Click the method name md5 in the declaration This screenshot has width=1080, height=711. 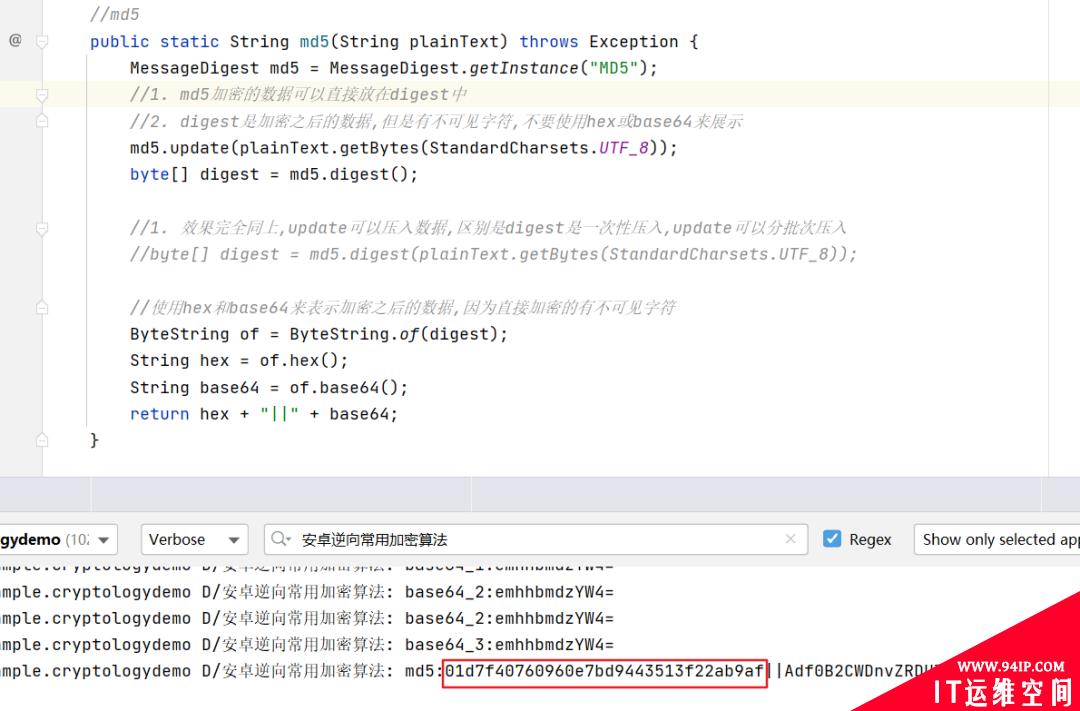click(314, 42)
